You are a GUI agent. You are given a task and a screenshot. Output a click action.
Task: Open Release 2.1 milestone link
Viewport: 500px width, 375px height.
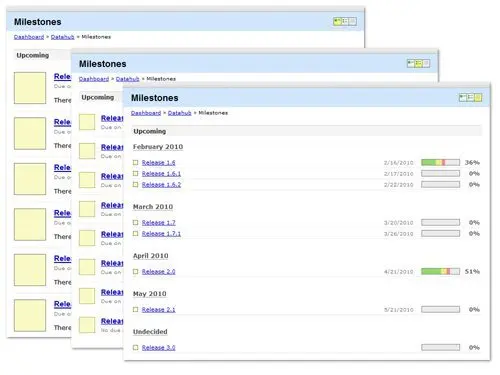(158, 310)
